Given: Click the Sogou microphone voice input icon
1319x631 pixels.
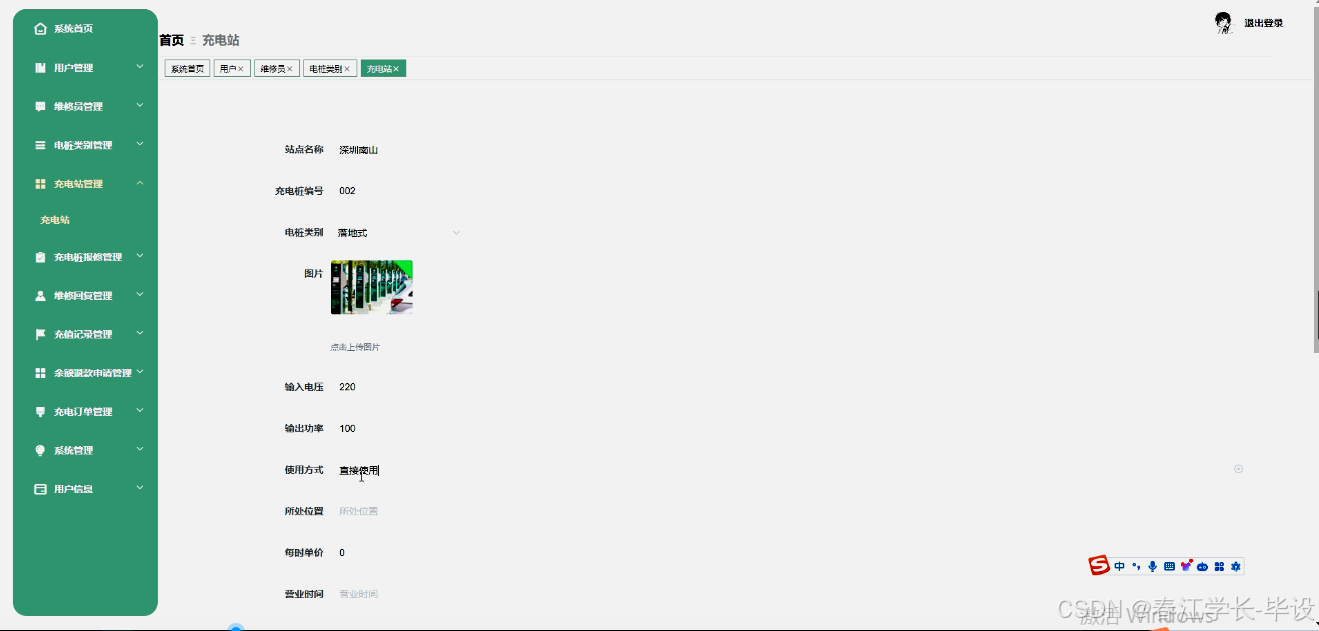Looking at the screenshot, I should [x=1152, y=566].
